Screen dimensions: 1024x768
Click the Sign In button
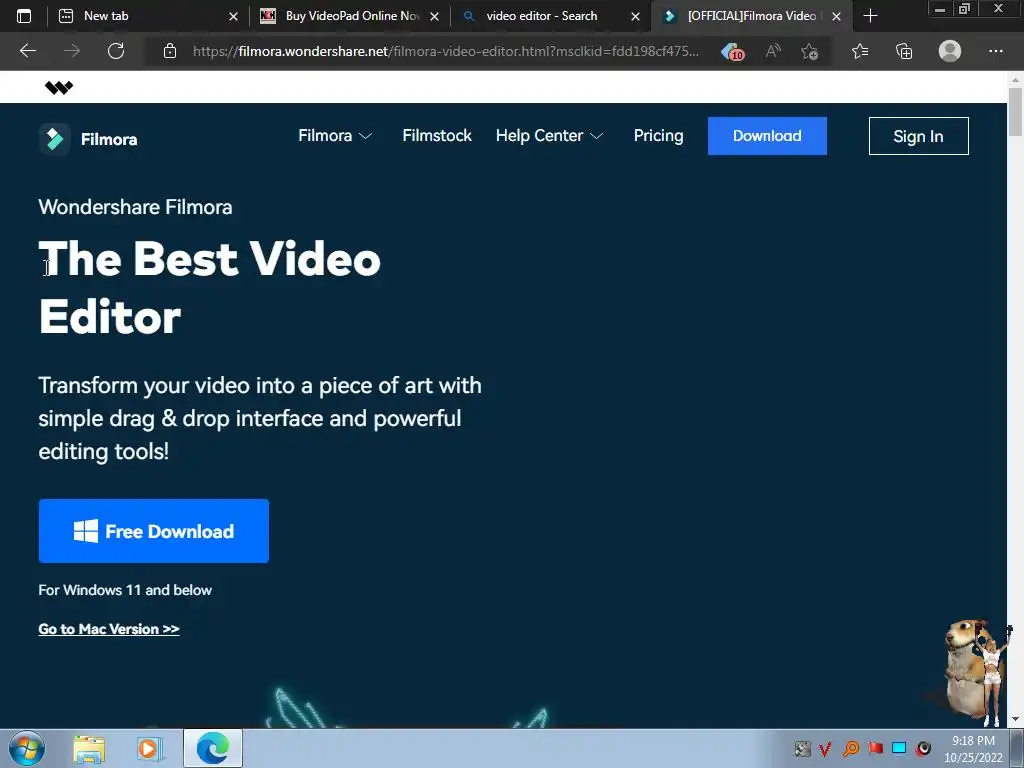coord(918,136)
